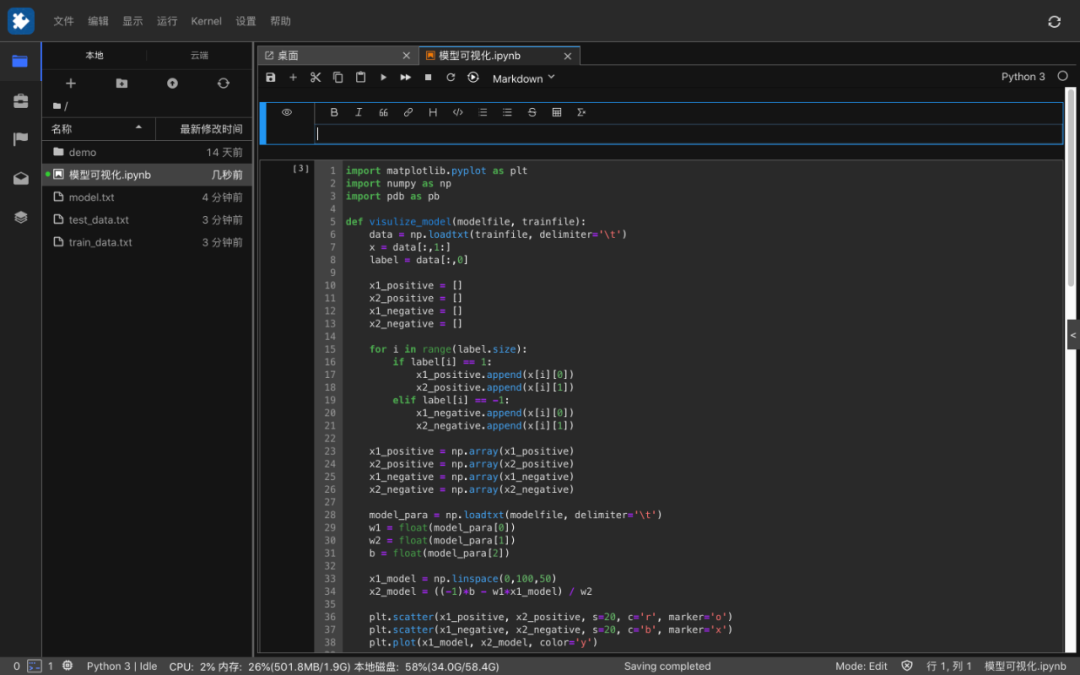
Task: Upload a file using the upload icon
Action: [x=172, y=84]
